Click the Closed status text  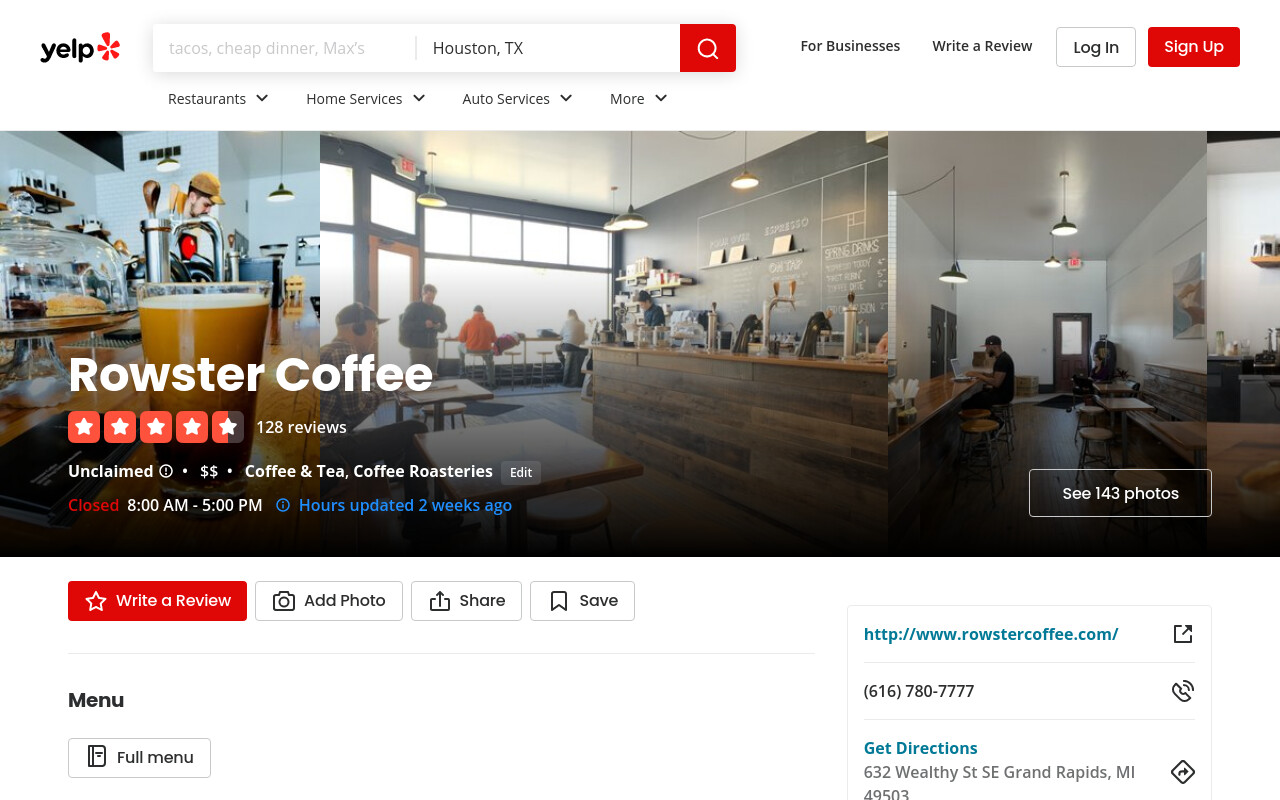93,505
